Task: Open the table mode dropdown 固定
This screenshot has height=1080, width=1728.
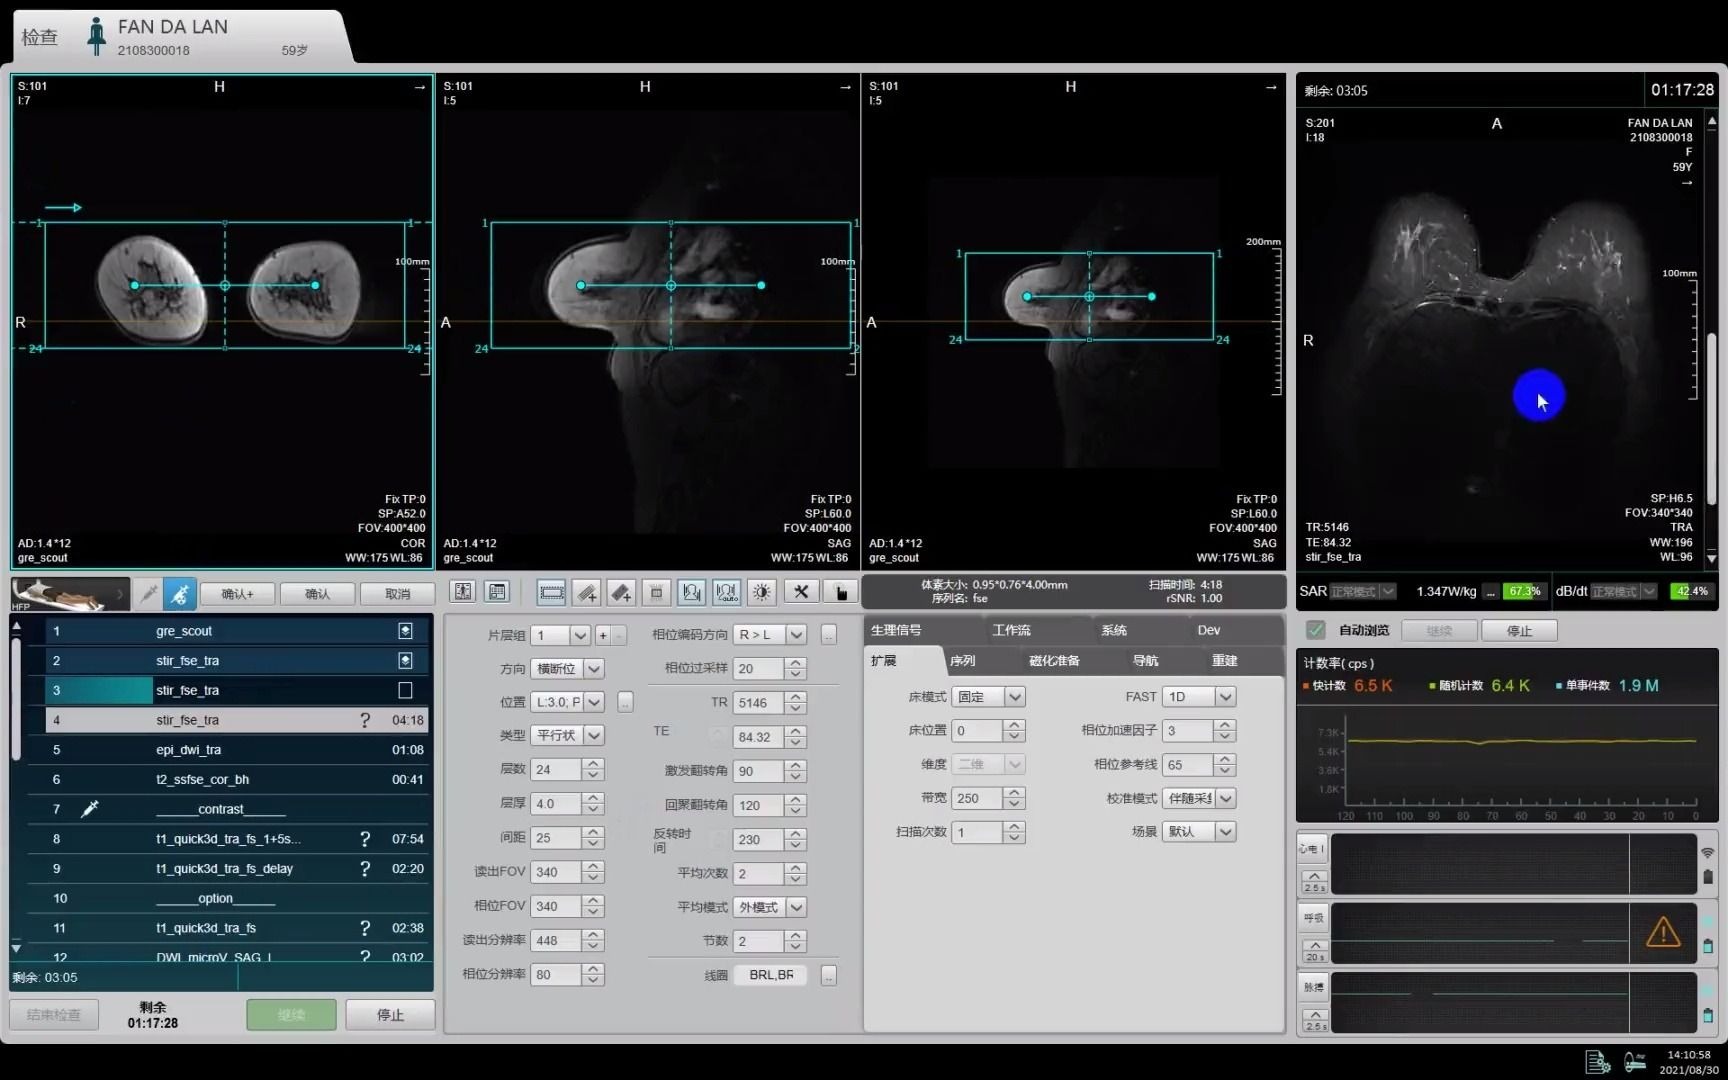Action: click(1015, 697)
